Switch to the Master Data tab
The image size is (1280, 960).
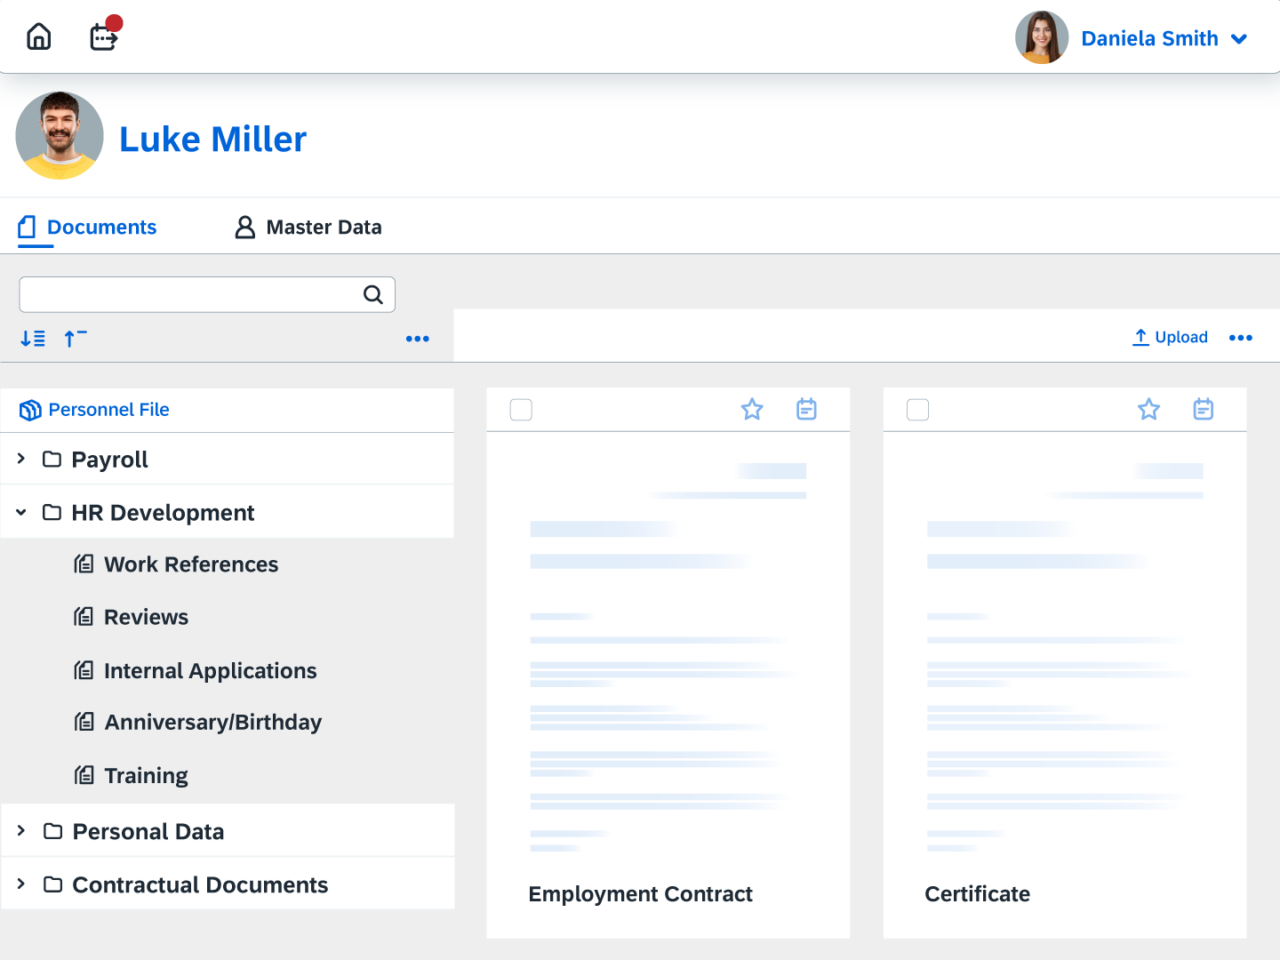[307, 227]
